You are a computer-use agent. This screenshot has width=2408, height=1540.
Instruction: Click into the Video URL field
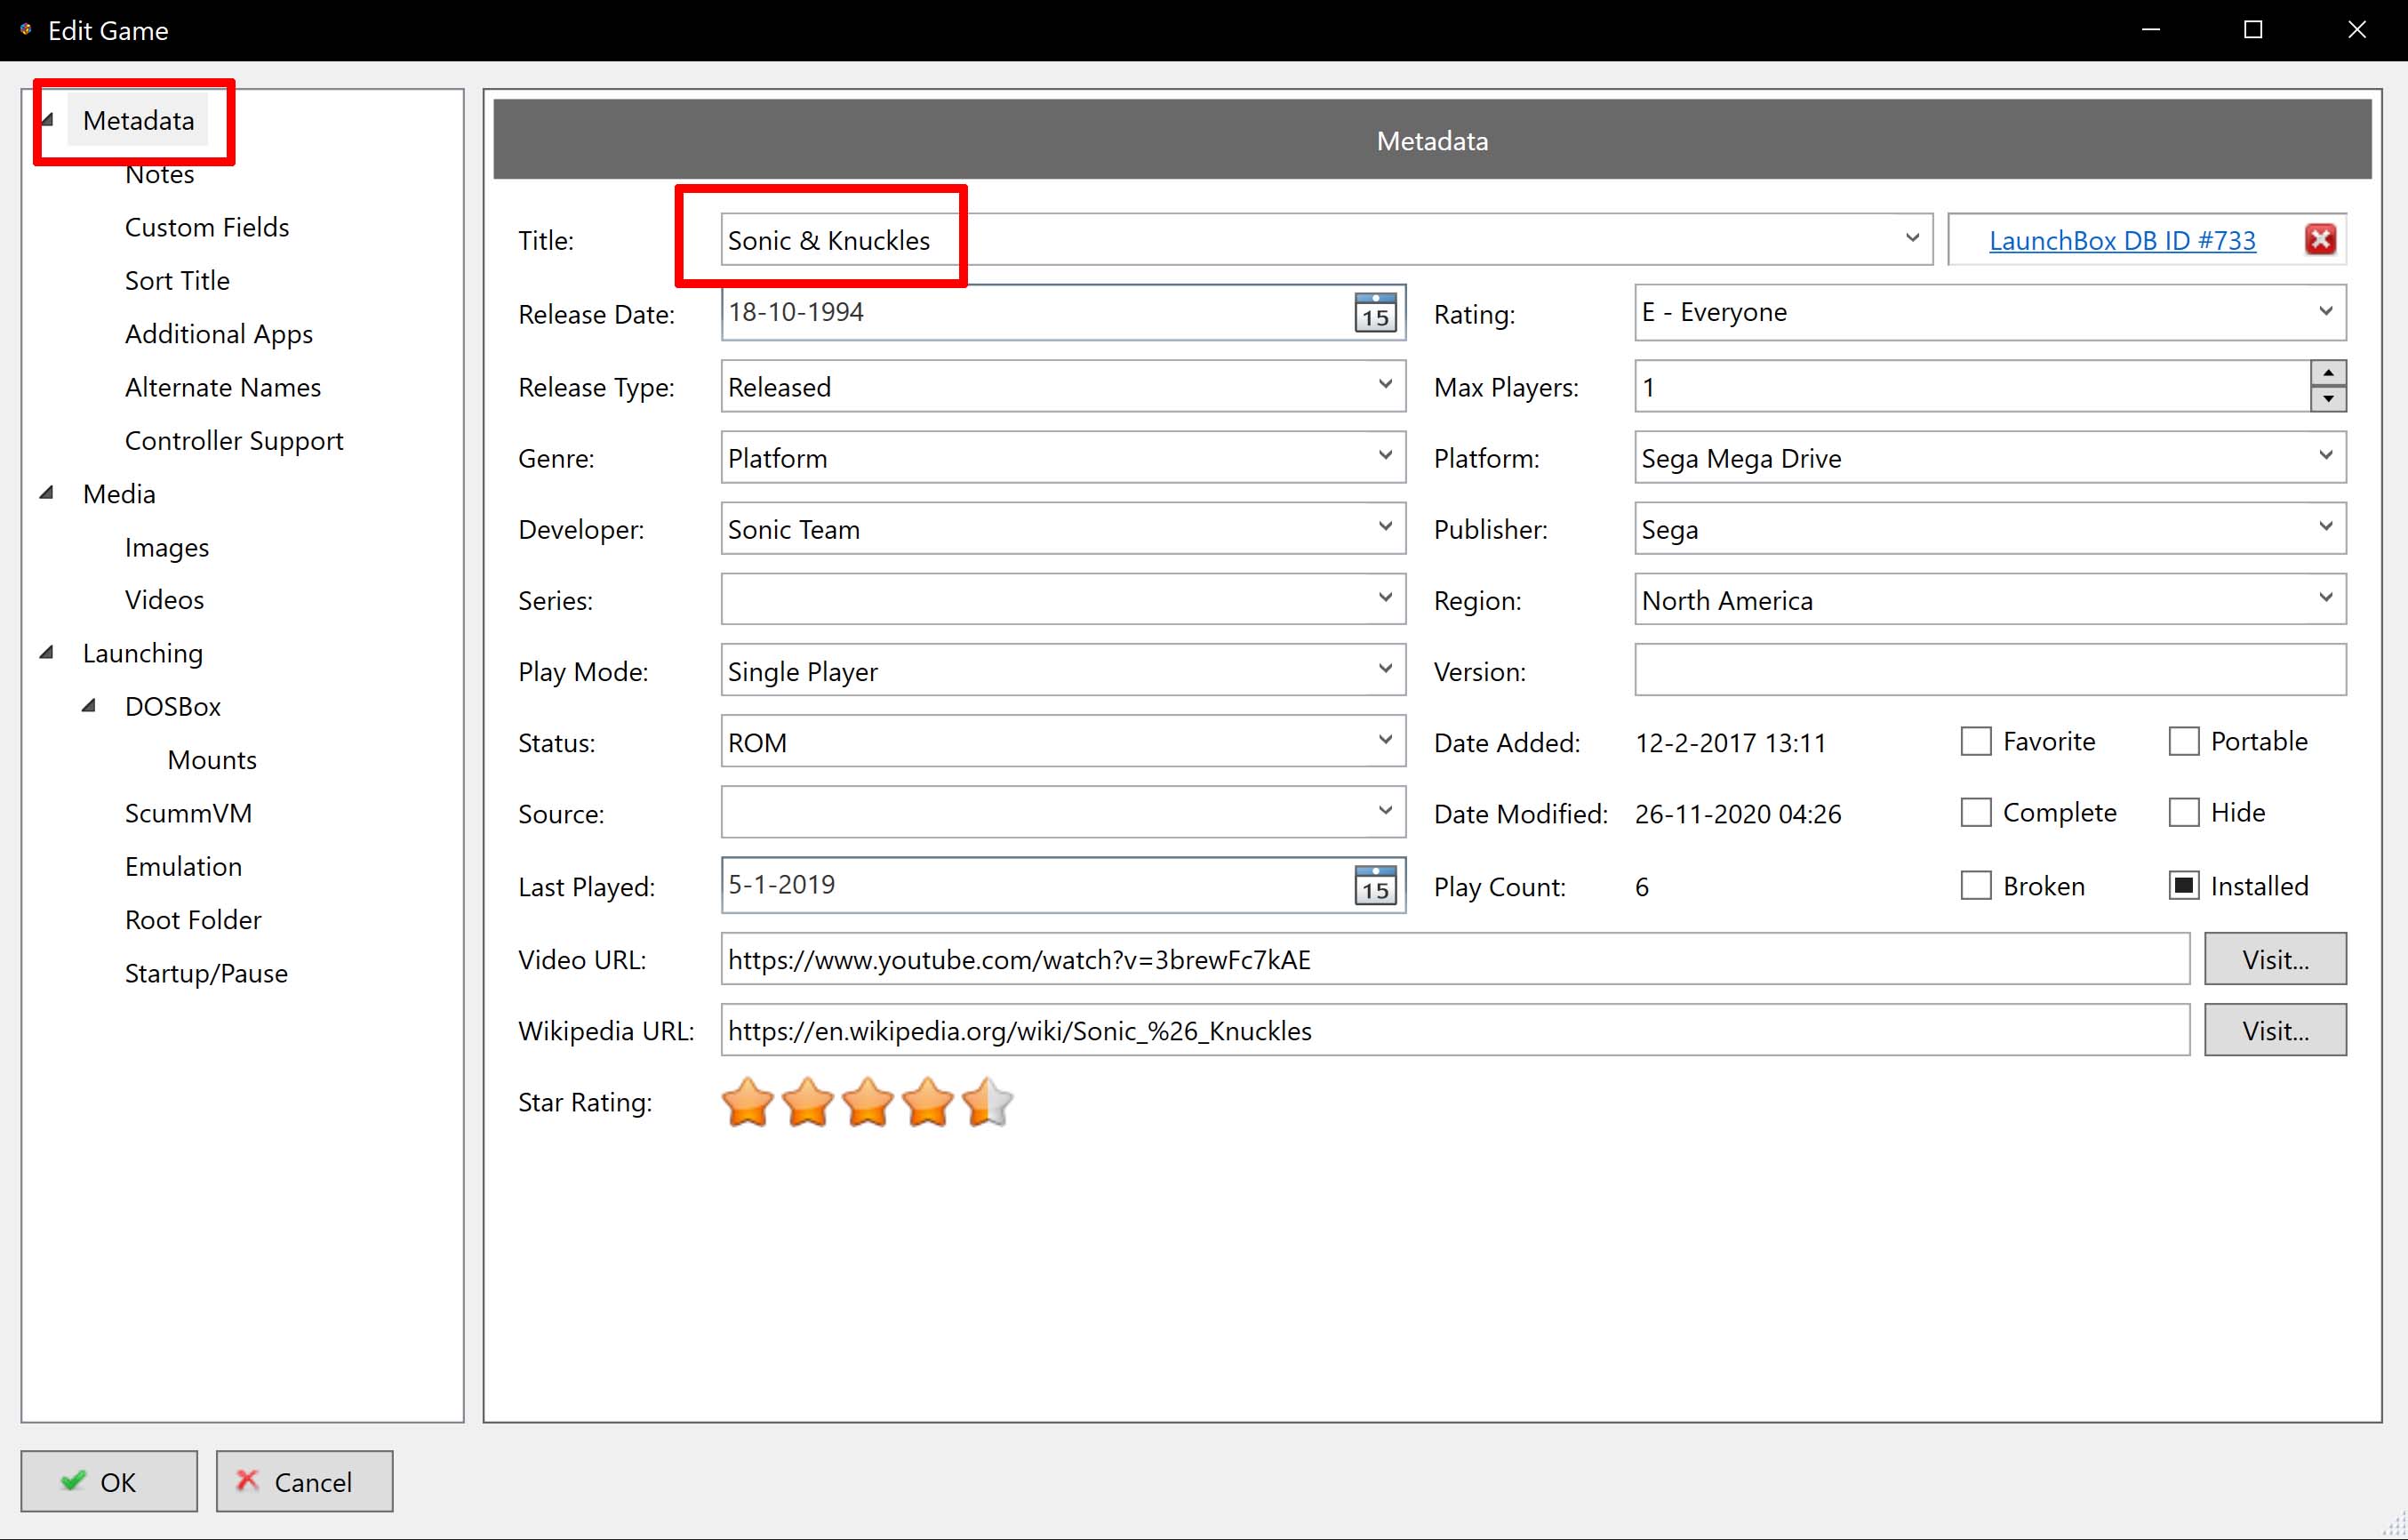tap(1455, 959)
